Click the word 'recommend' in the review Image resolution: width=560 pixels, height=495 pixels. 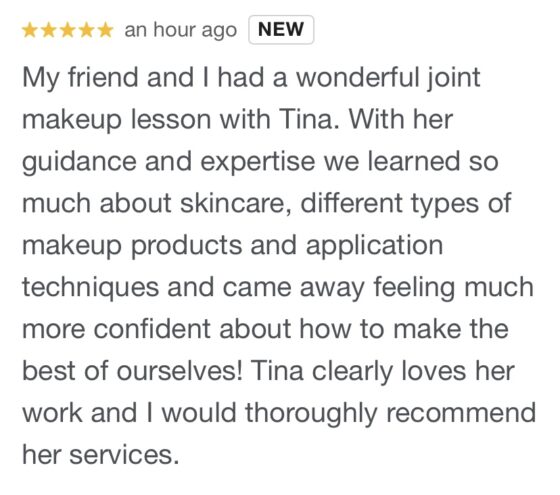click(461, 413)
